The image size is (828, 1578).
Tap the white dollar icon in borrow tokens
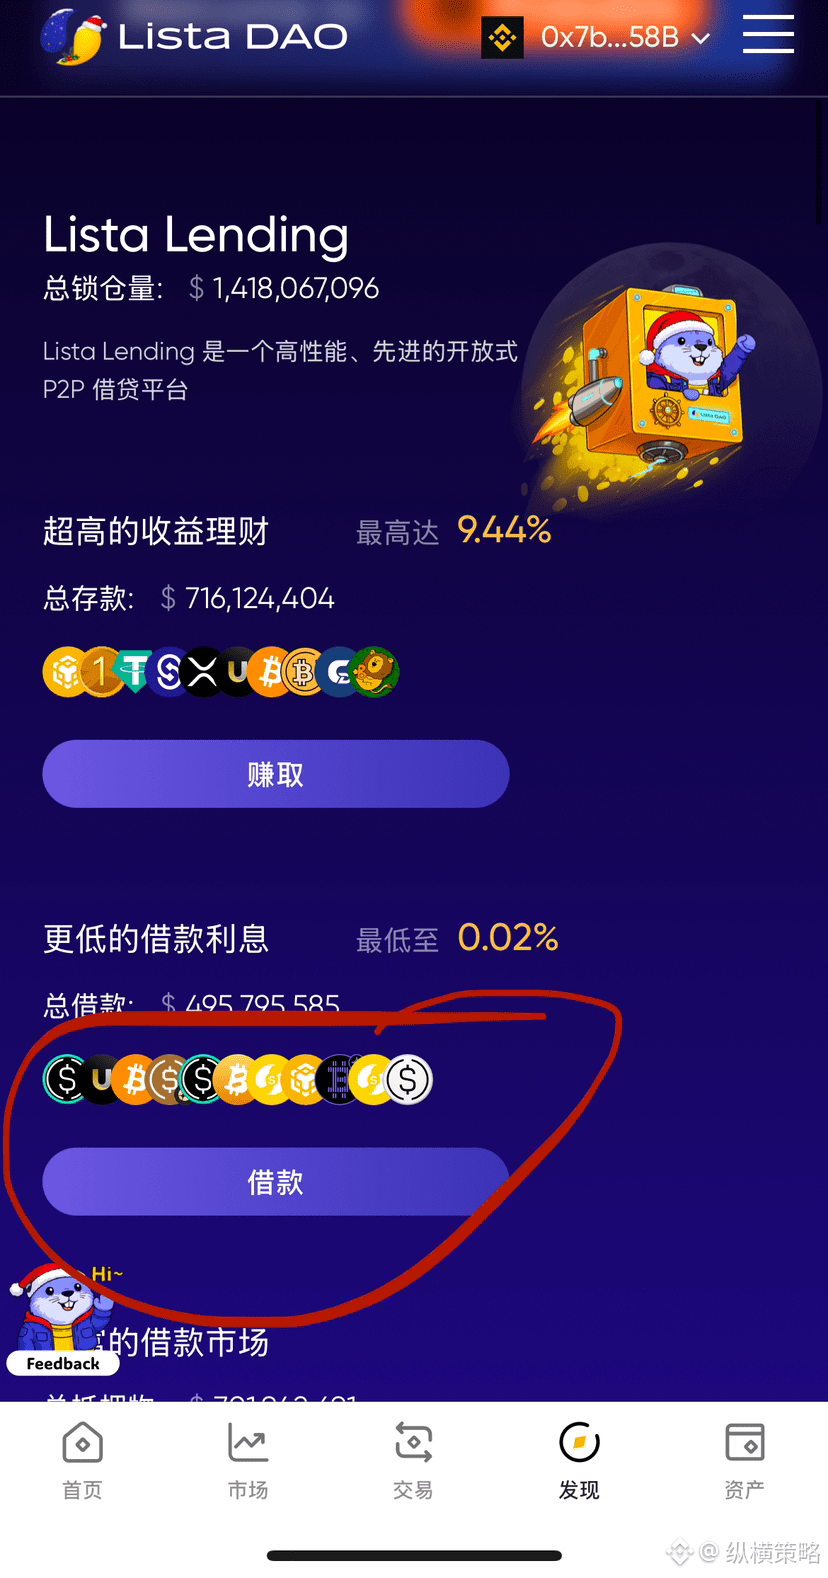(x=408, y=1080)
